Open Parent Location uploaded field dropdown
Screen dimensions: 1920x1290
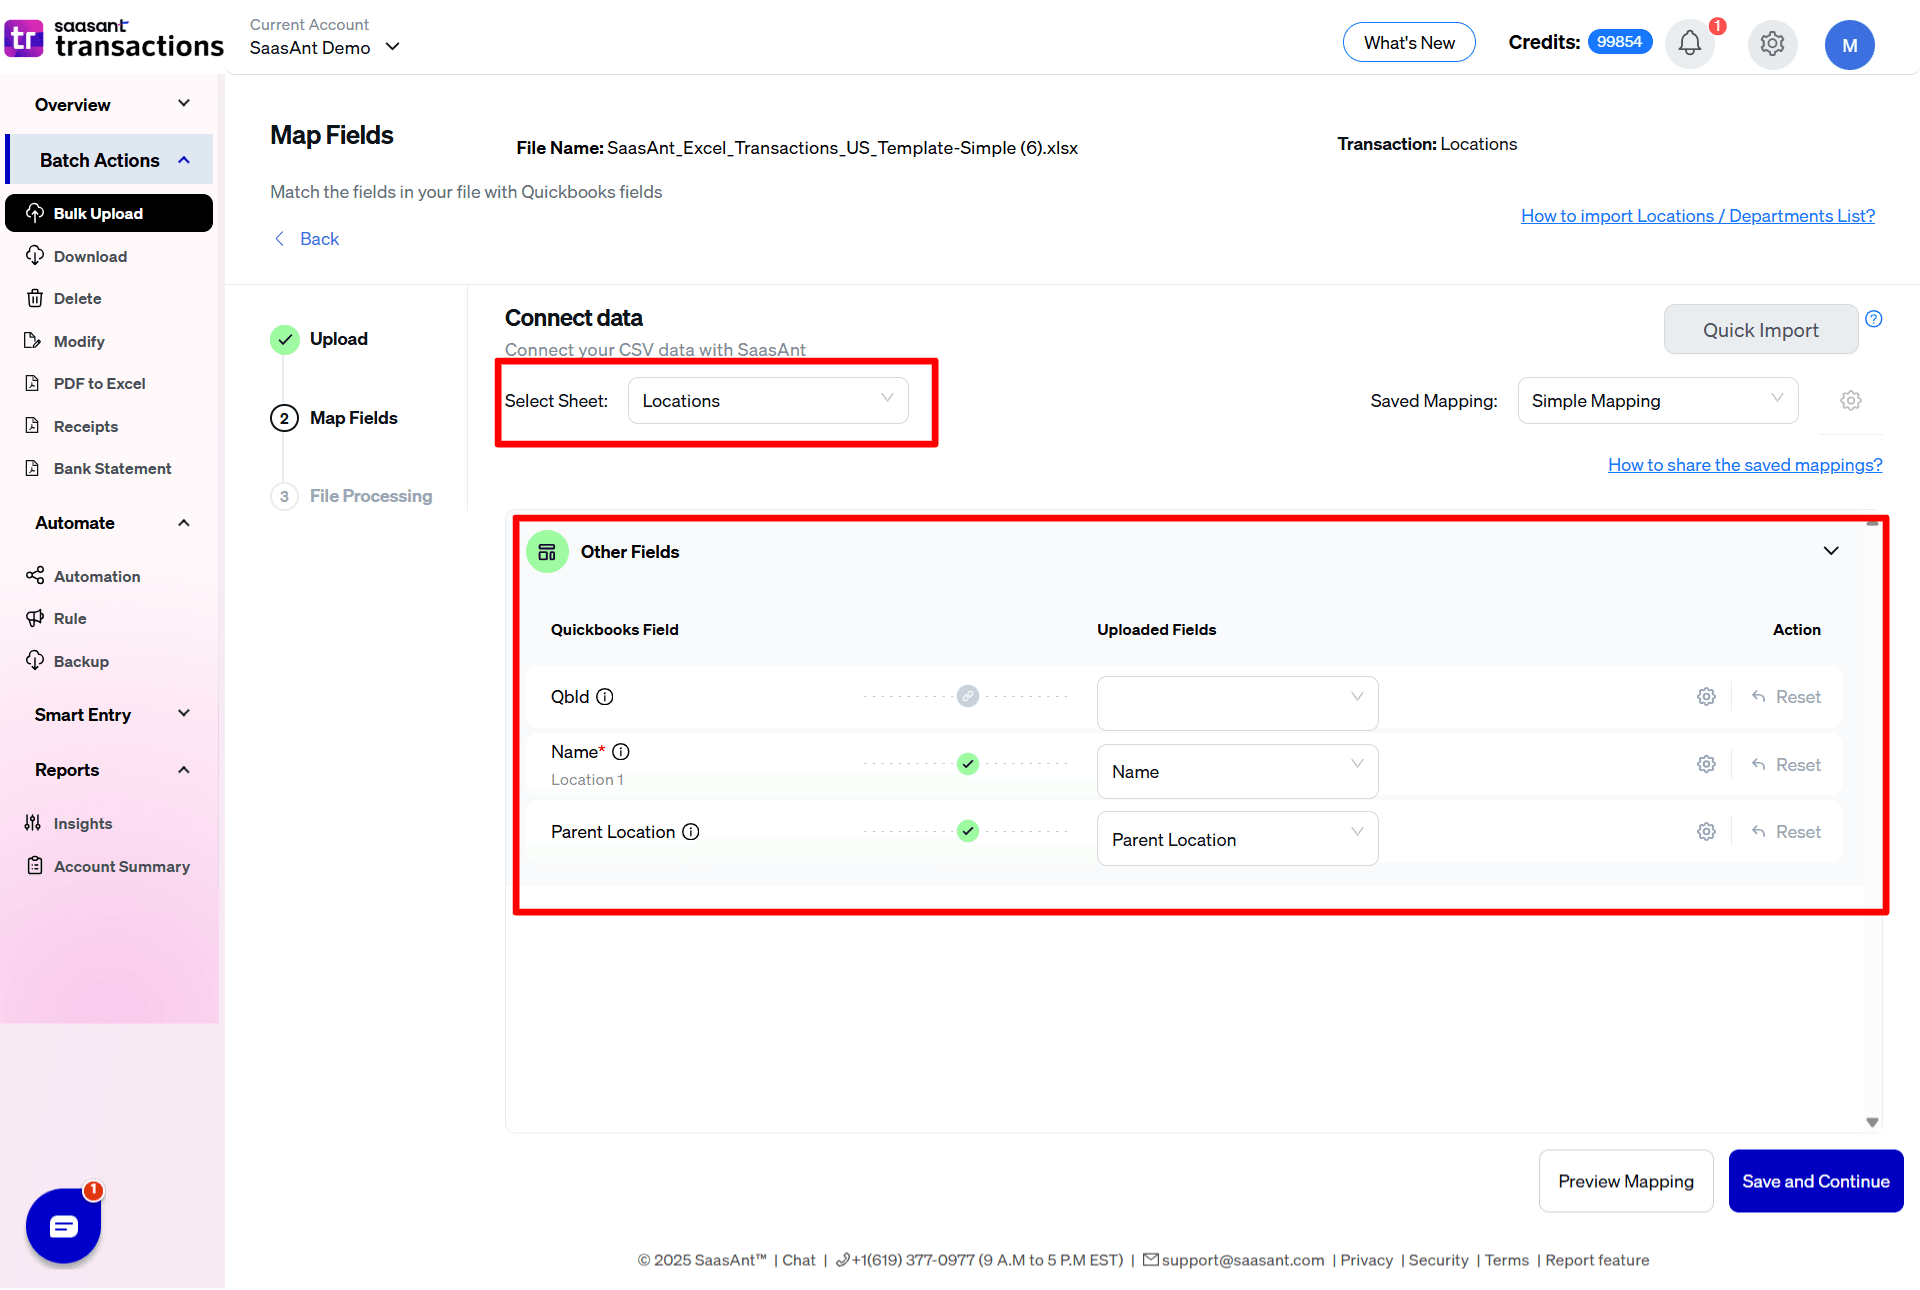[1237, 839]
